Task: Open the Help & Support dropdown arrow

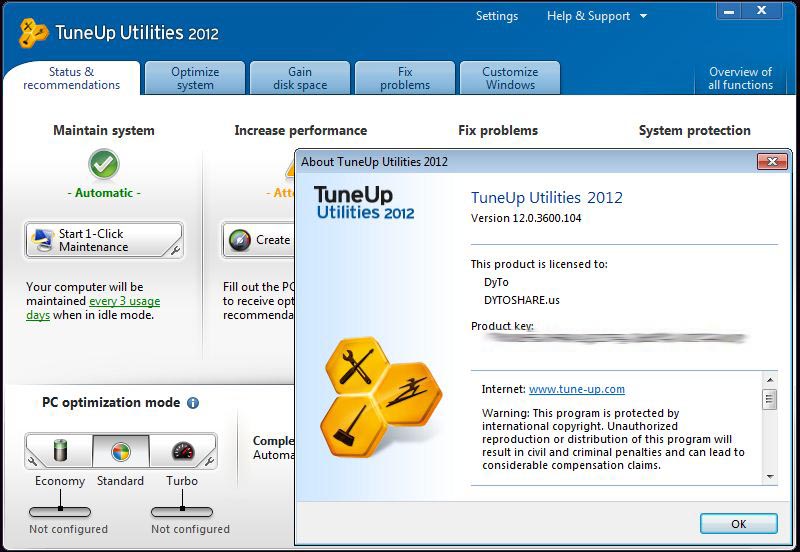Action: 643,16
